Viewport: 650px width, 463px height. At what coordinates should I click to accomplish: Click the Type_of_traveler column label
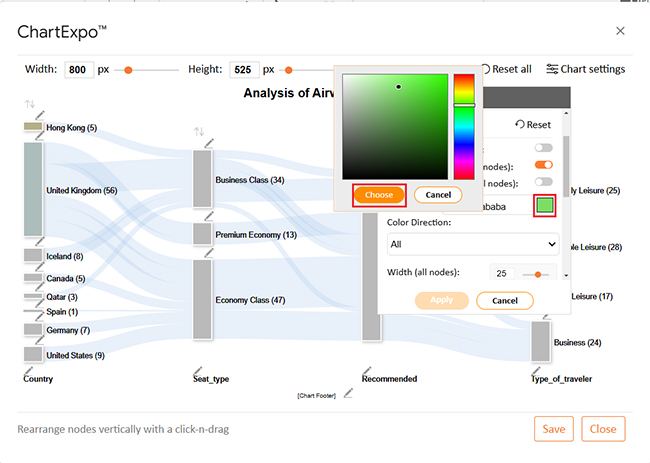click(x=561, y=379)
